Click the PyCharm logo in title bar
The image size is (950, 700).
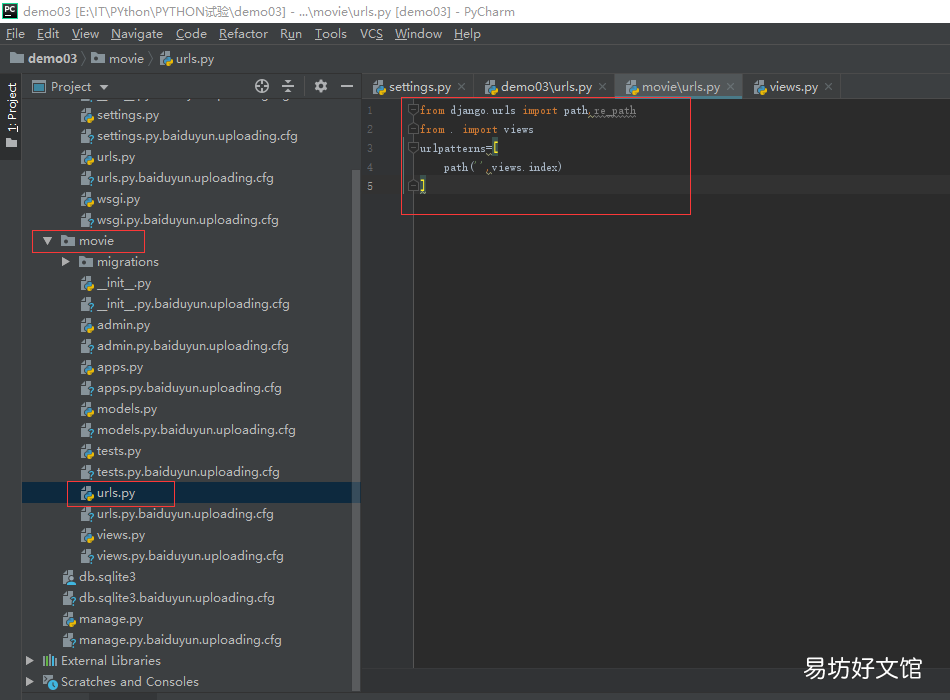pos(10,11)
